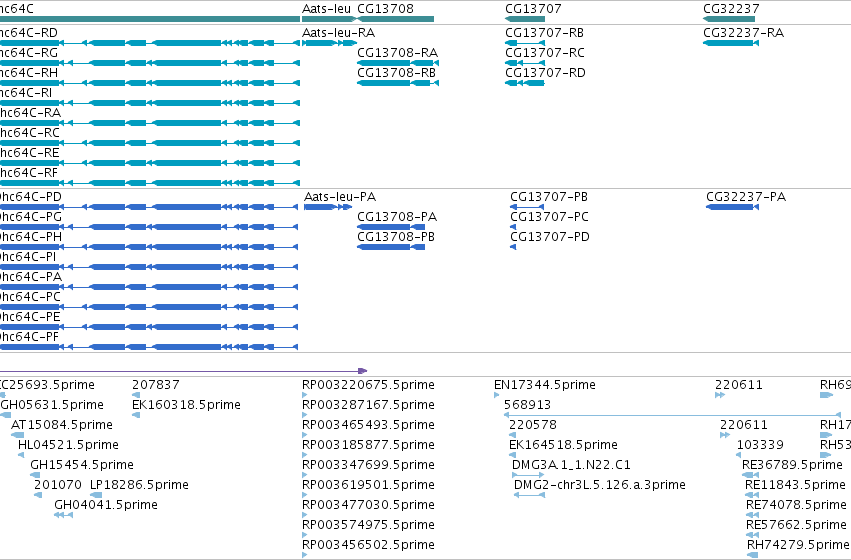Click the 220578 EST label
The height and width of the screenshot is (560, 851).
533,425
